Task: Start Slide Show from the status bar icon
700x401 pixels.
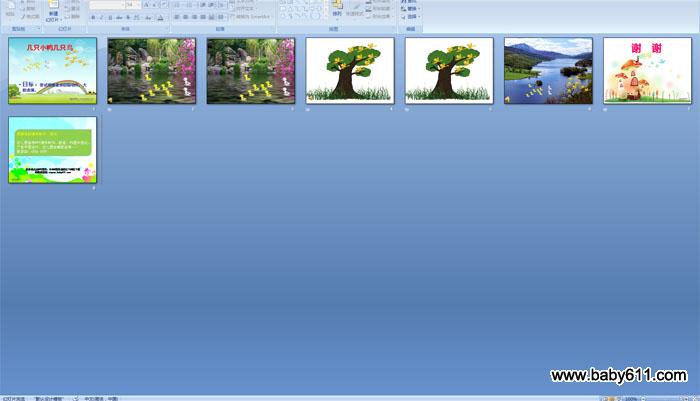Action: [x=619, y=398]
